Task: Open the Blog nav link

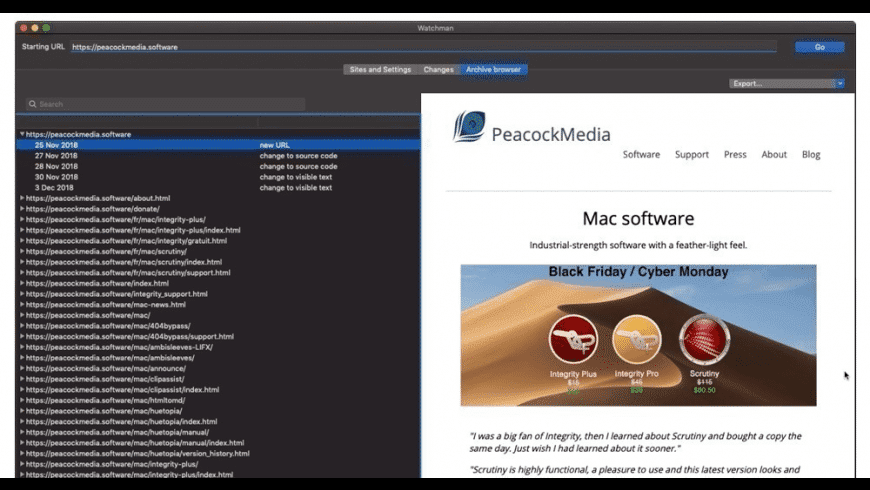Action: pyautogui.click(x=811, y=154)
